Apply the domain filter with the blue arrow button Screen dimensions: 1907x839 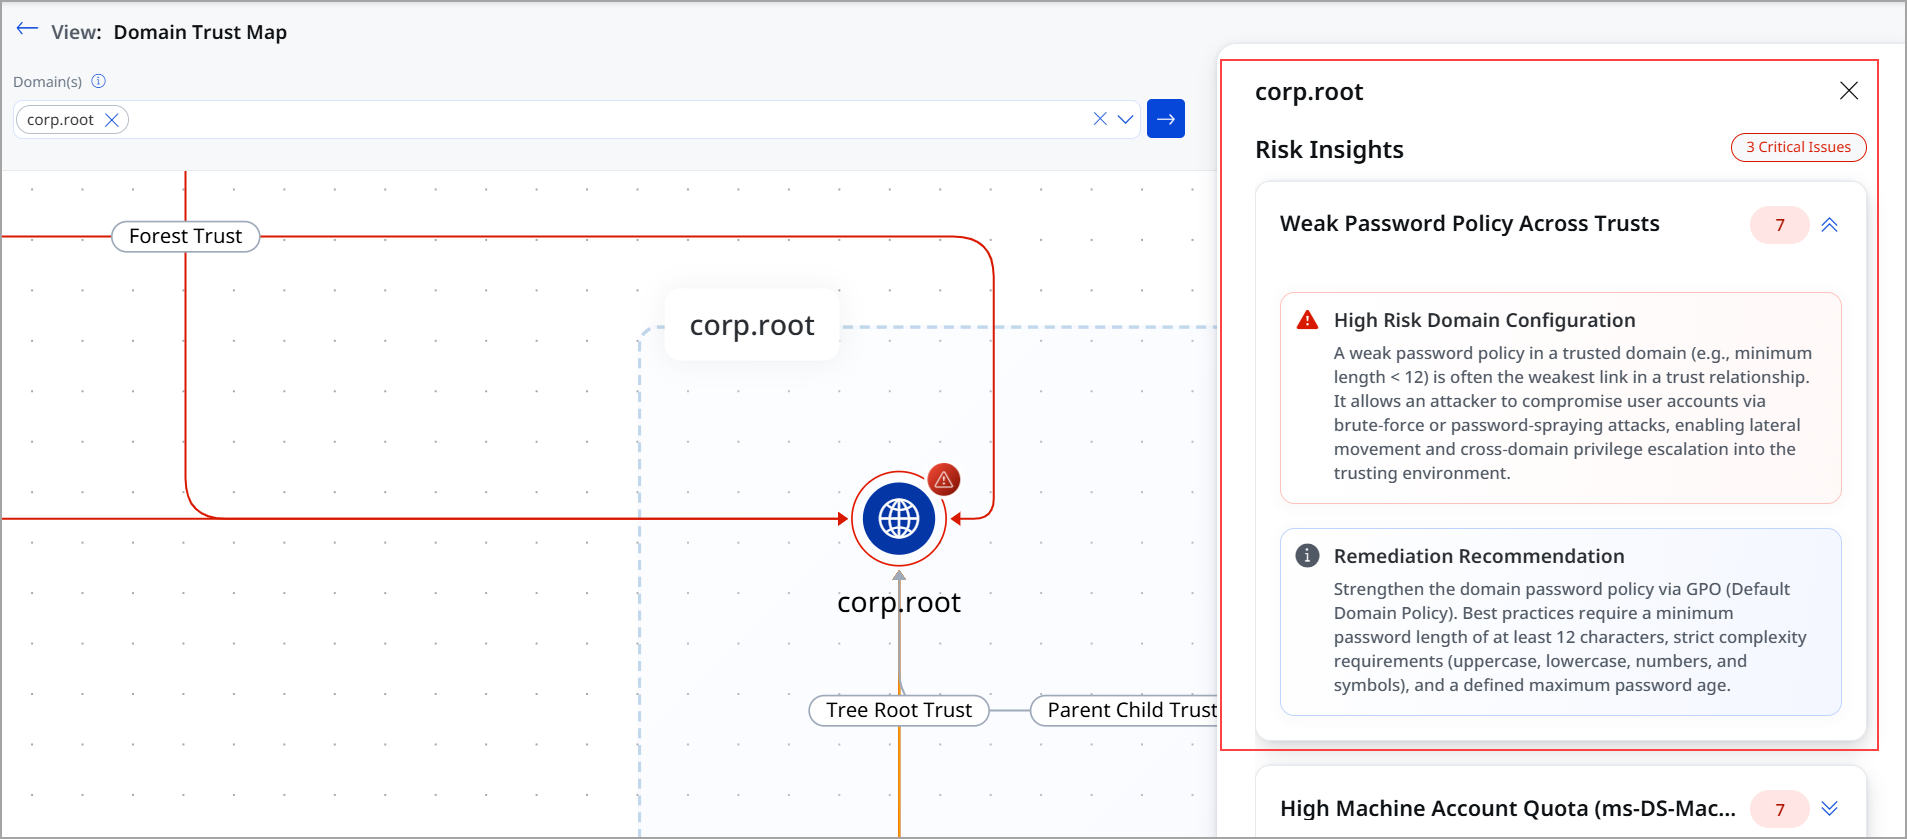(1166, 119)
